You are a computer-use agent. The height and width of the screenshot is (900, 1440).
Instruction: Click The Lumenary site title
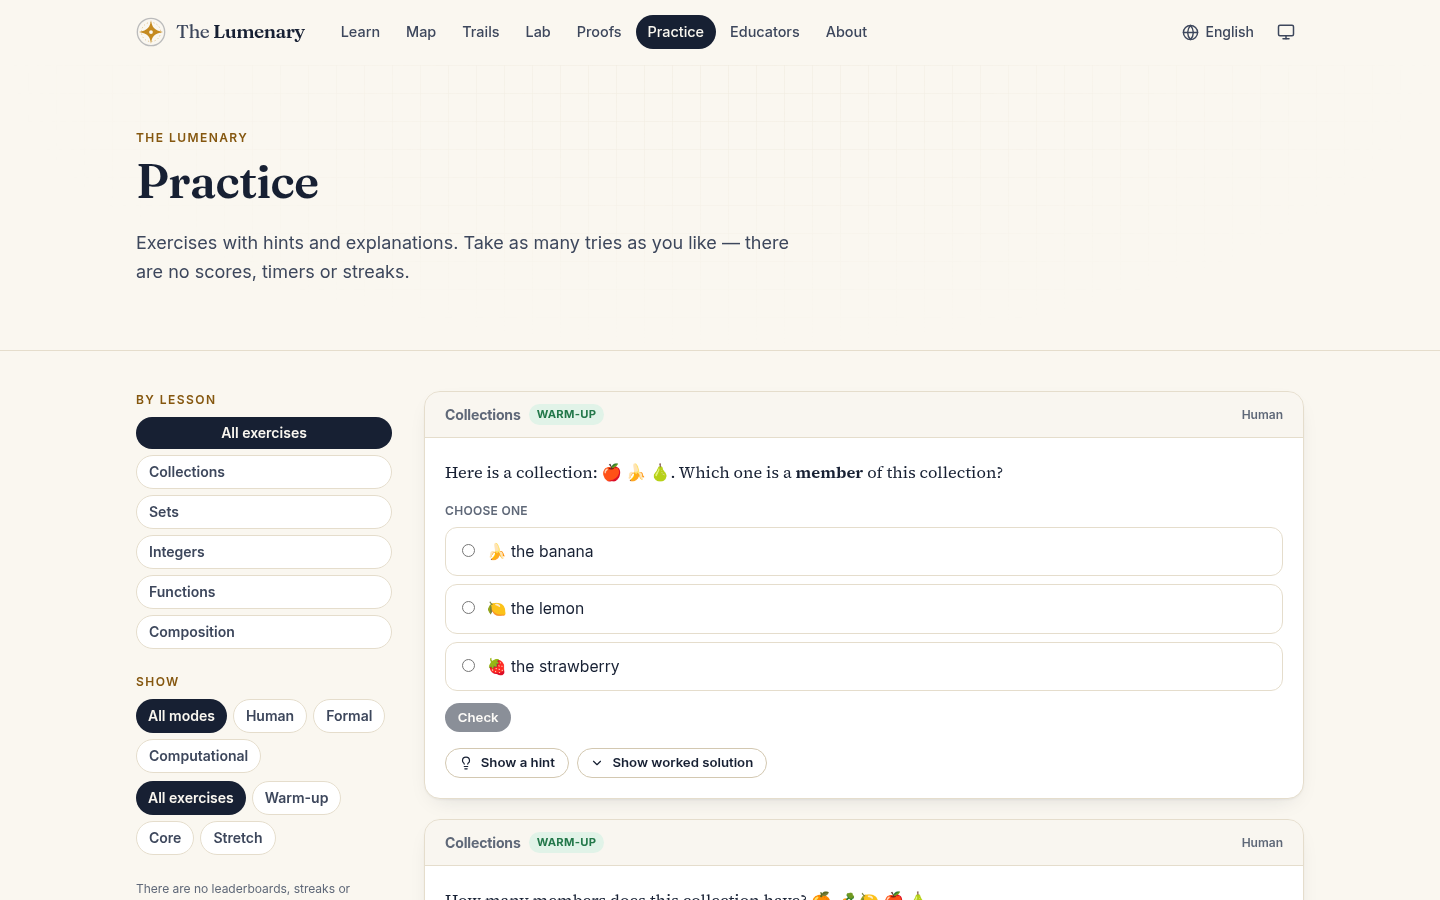click(241, 32)
